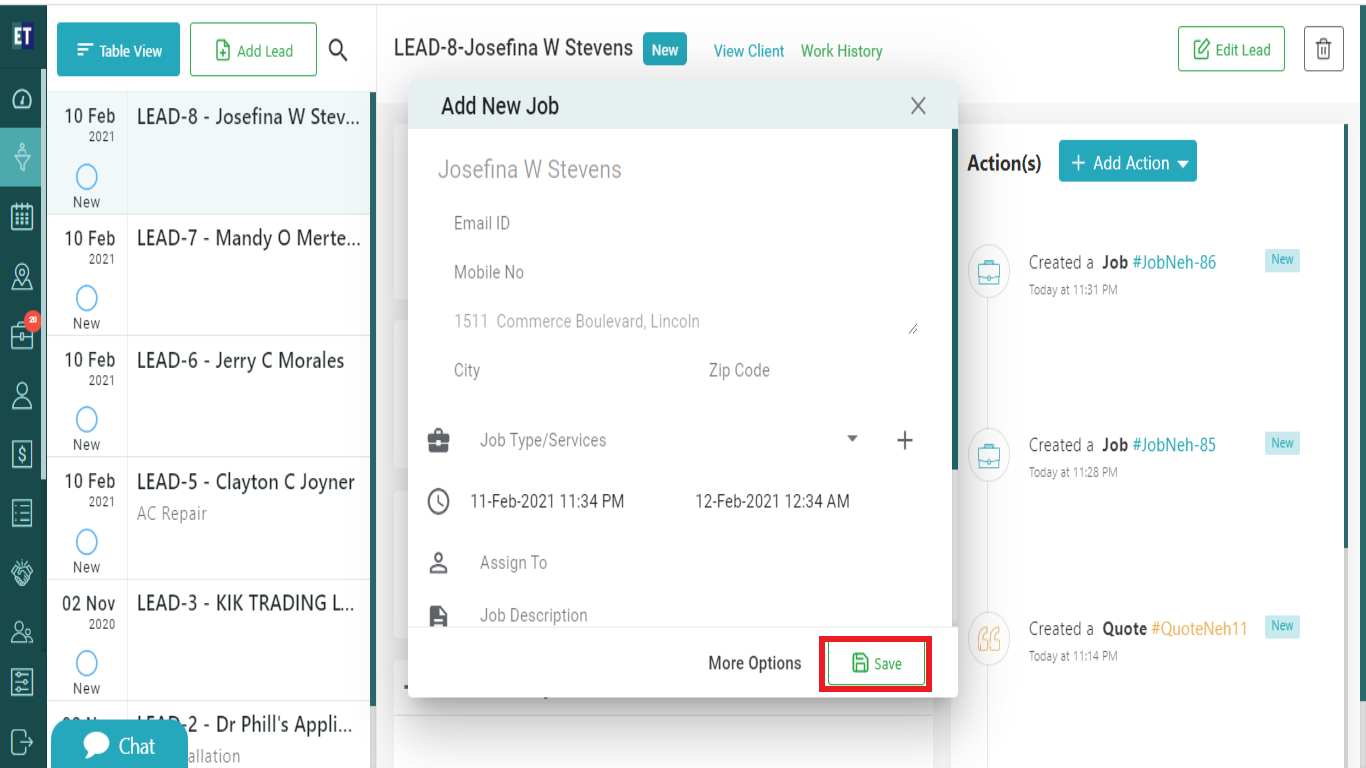This screenshot has height=768, width=1366.
Task: Click quote icon for #QuoteNeh11 action
Action: click(989, 638)
